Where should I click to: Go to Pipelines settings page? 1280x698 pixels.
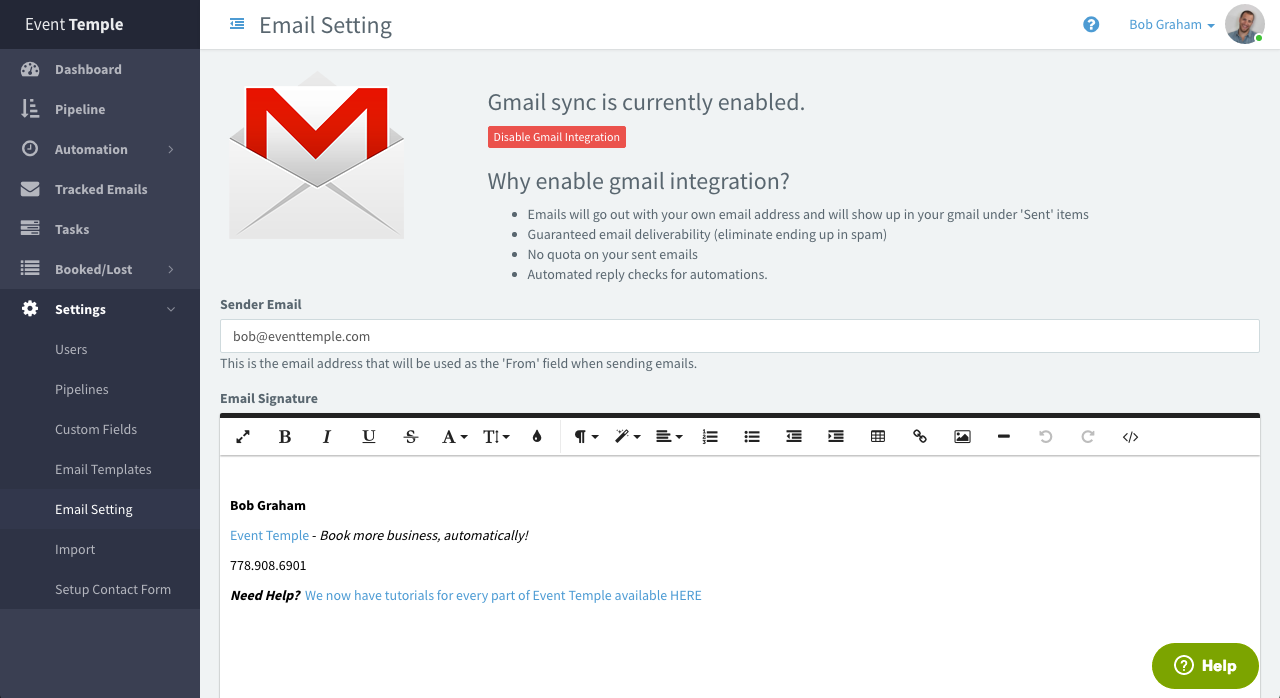click(x=100, y=389)
